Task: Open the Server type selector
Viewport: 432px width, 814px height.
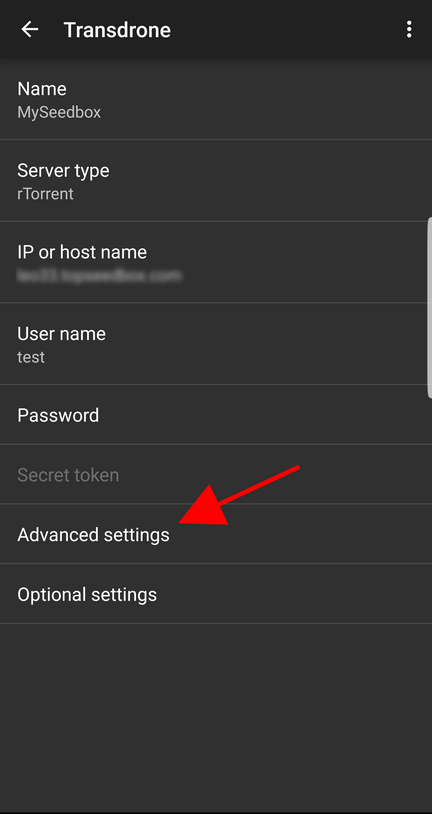Action: pos(216,181)
